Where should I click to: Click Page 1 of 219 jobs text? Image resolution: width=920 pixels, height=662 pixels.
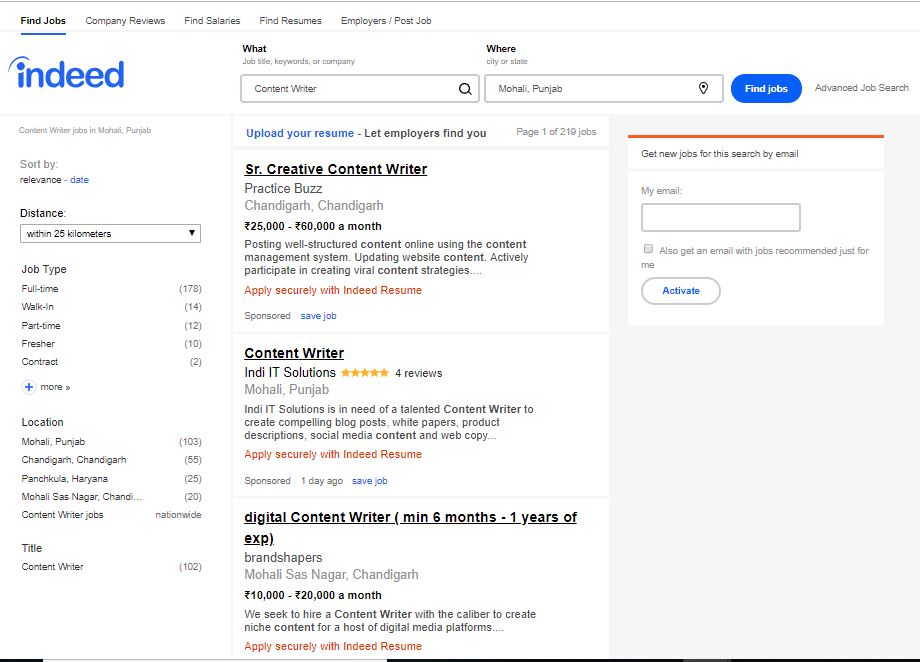coord(556,132)
